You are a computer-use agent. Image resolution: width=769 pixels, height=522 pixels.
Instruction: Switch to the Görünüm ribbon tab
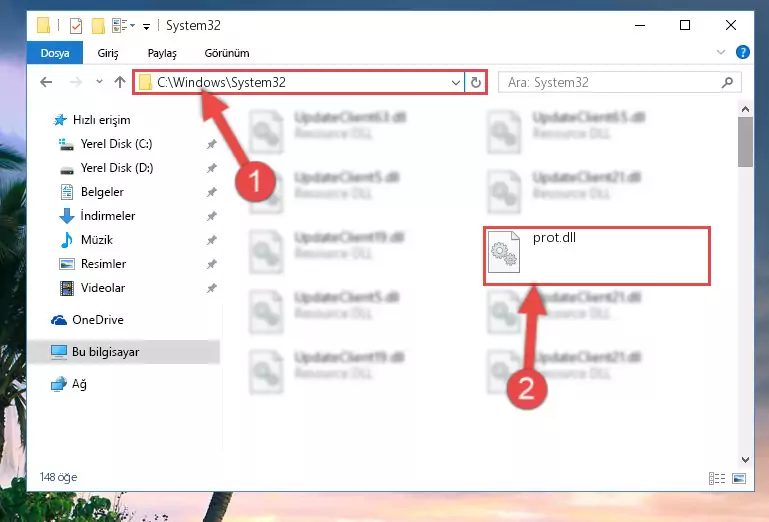click(x=227, y=53)
